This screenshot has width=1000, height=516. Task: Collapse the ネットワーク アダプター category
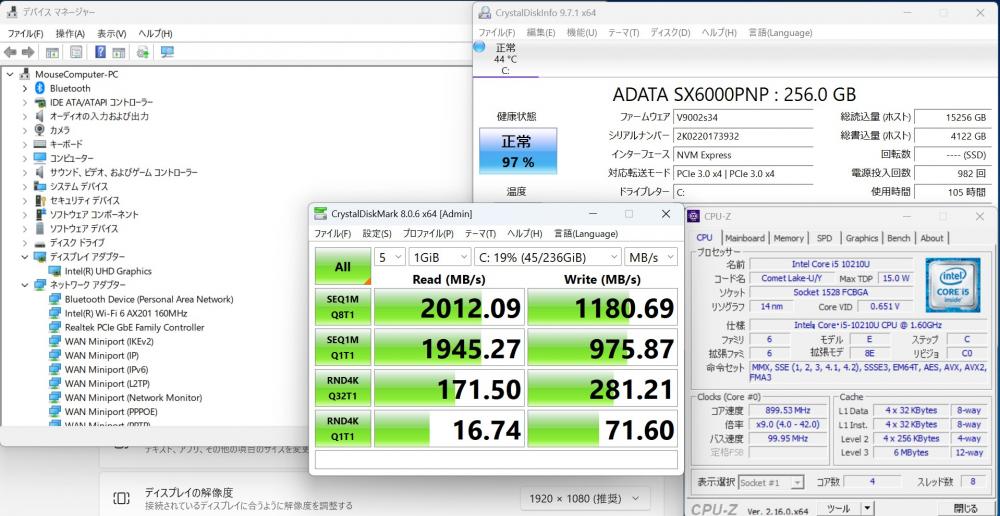click(25, 285)
